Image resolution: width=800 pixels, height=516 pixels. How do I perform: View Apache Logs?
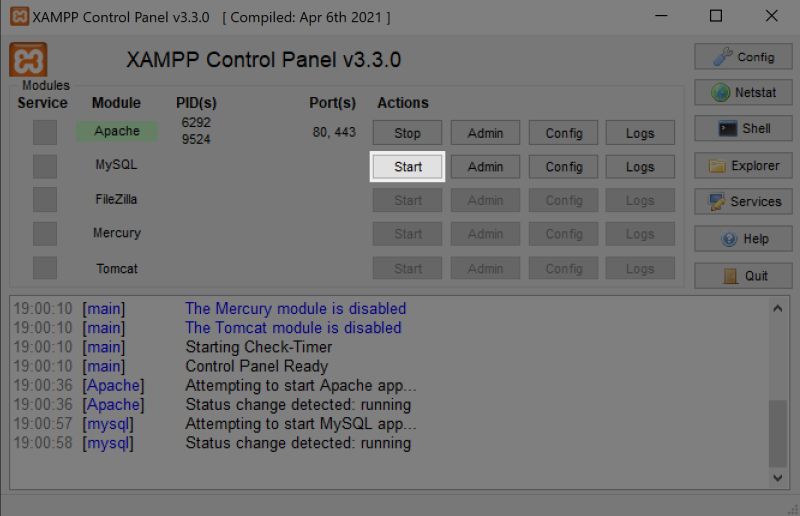(640, 133)
